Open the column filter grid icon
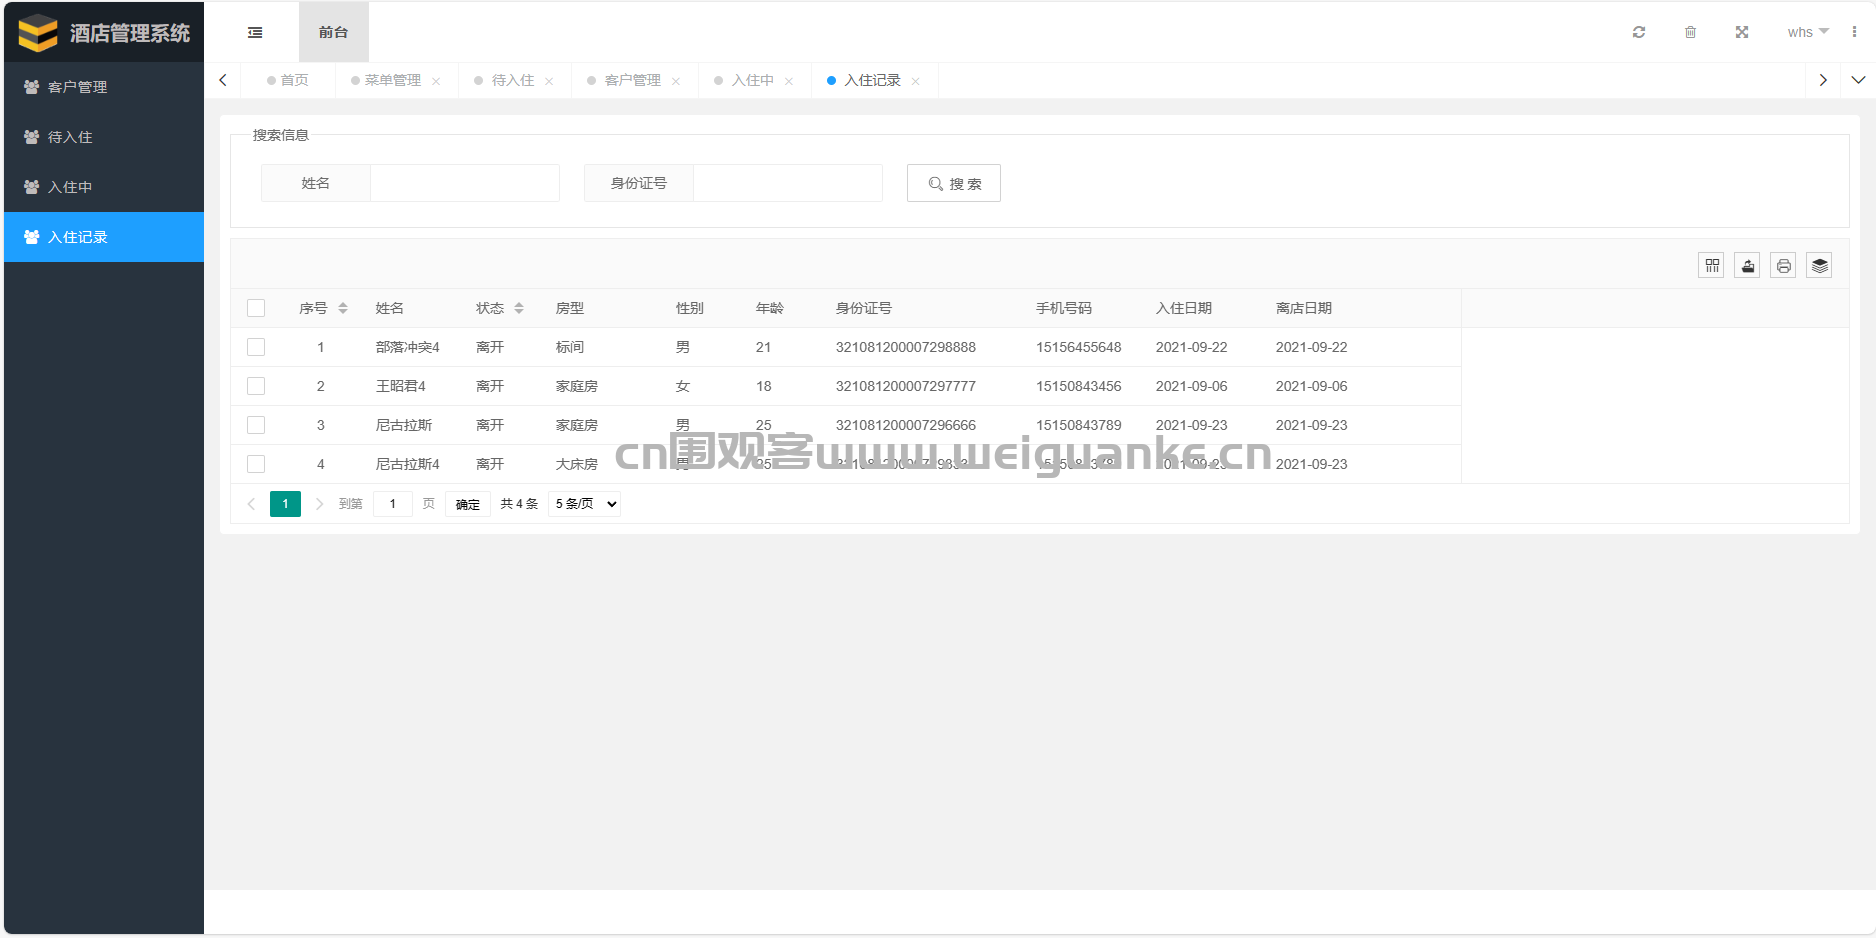 click(x=1712, y=265)
